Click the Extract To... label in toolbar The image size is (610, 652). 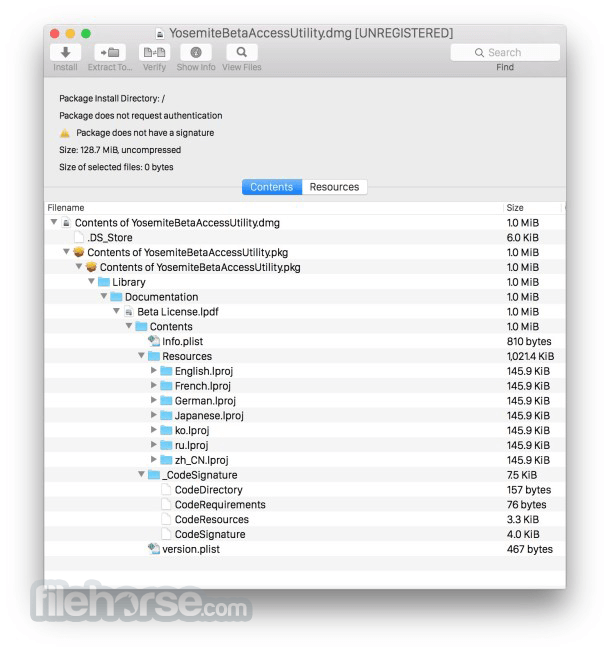(110, 67)
